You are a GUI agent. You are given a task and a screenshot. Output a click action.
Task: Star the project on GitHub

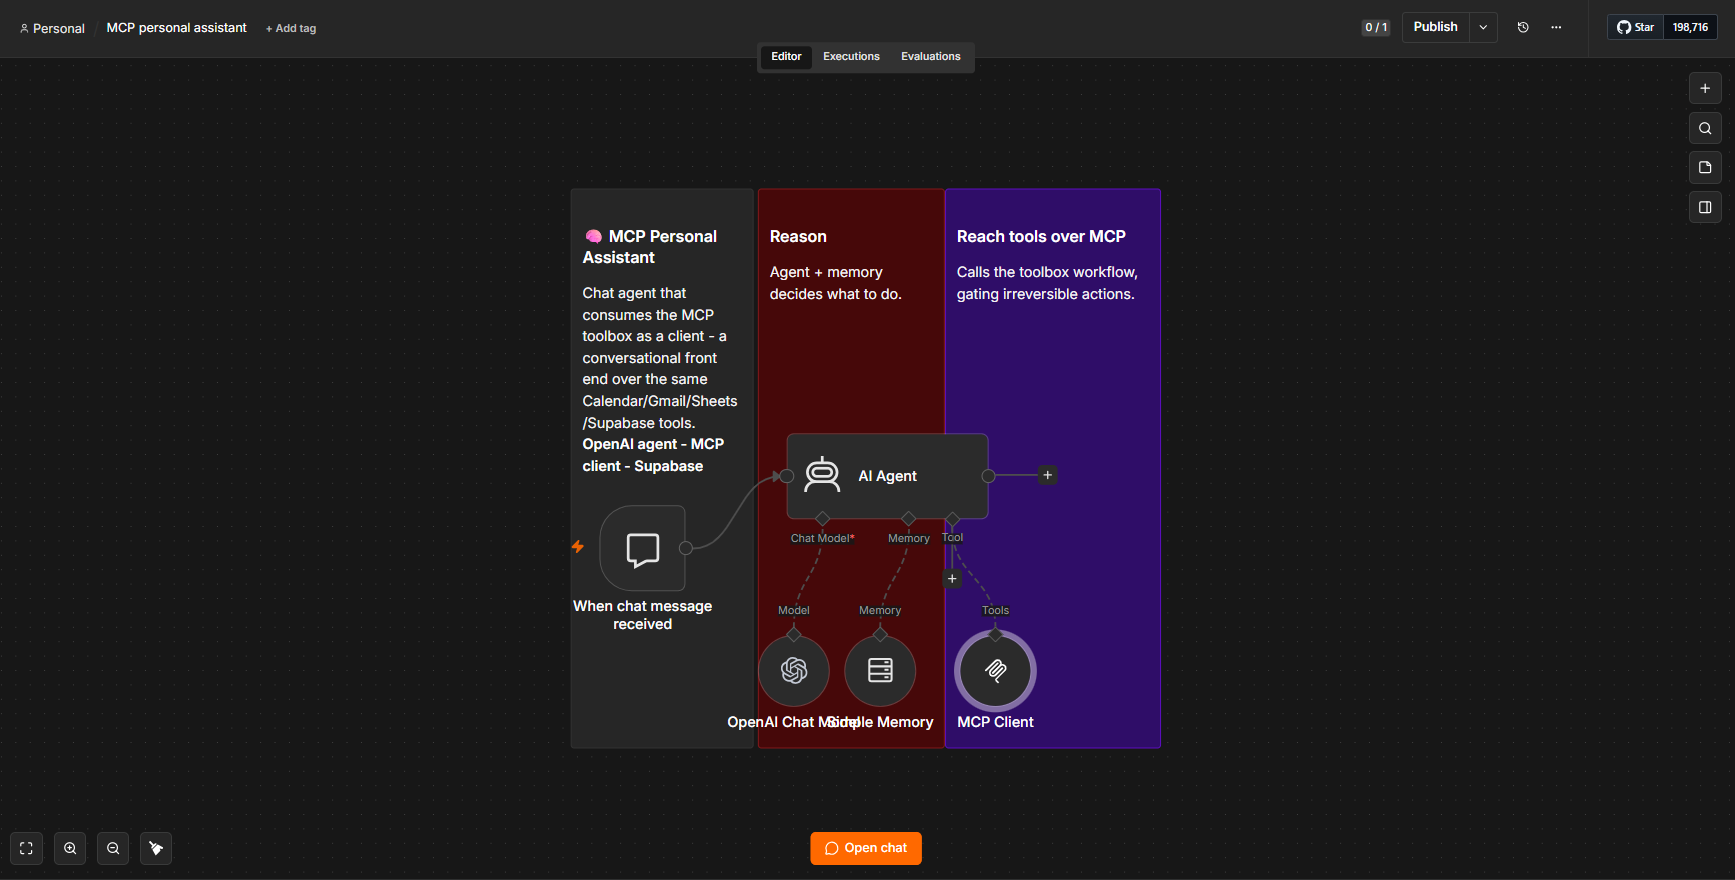(x=1636, y=28)
